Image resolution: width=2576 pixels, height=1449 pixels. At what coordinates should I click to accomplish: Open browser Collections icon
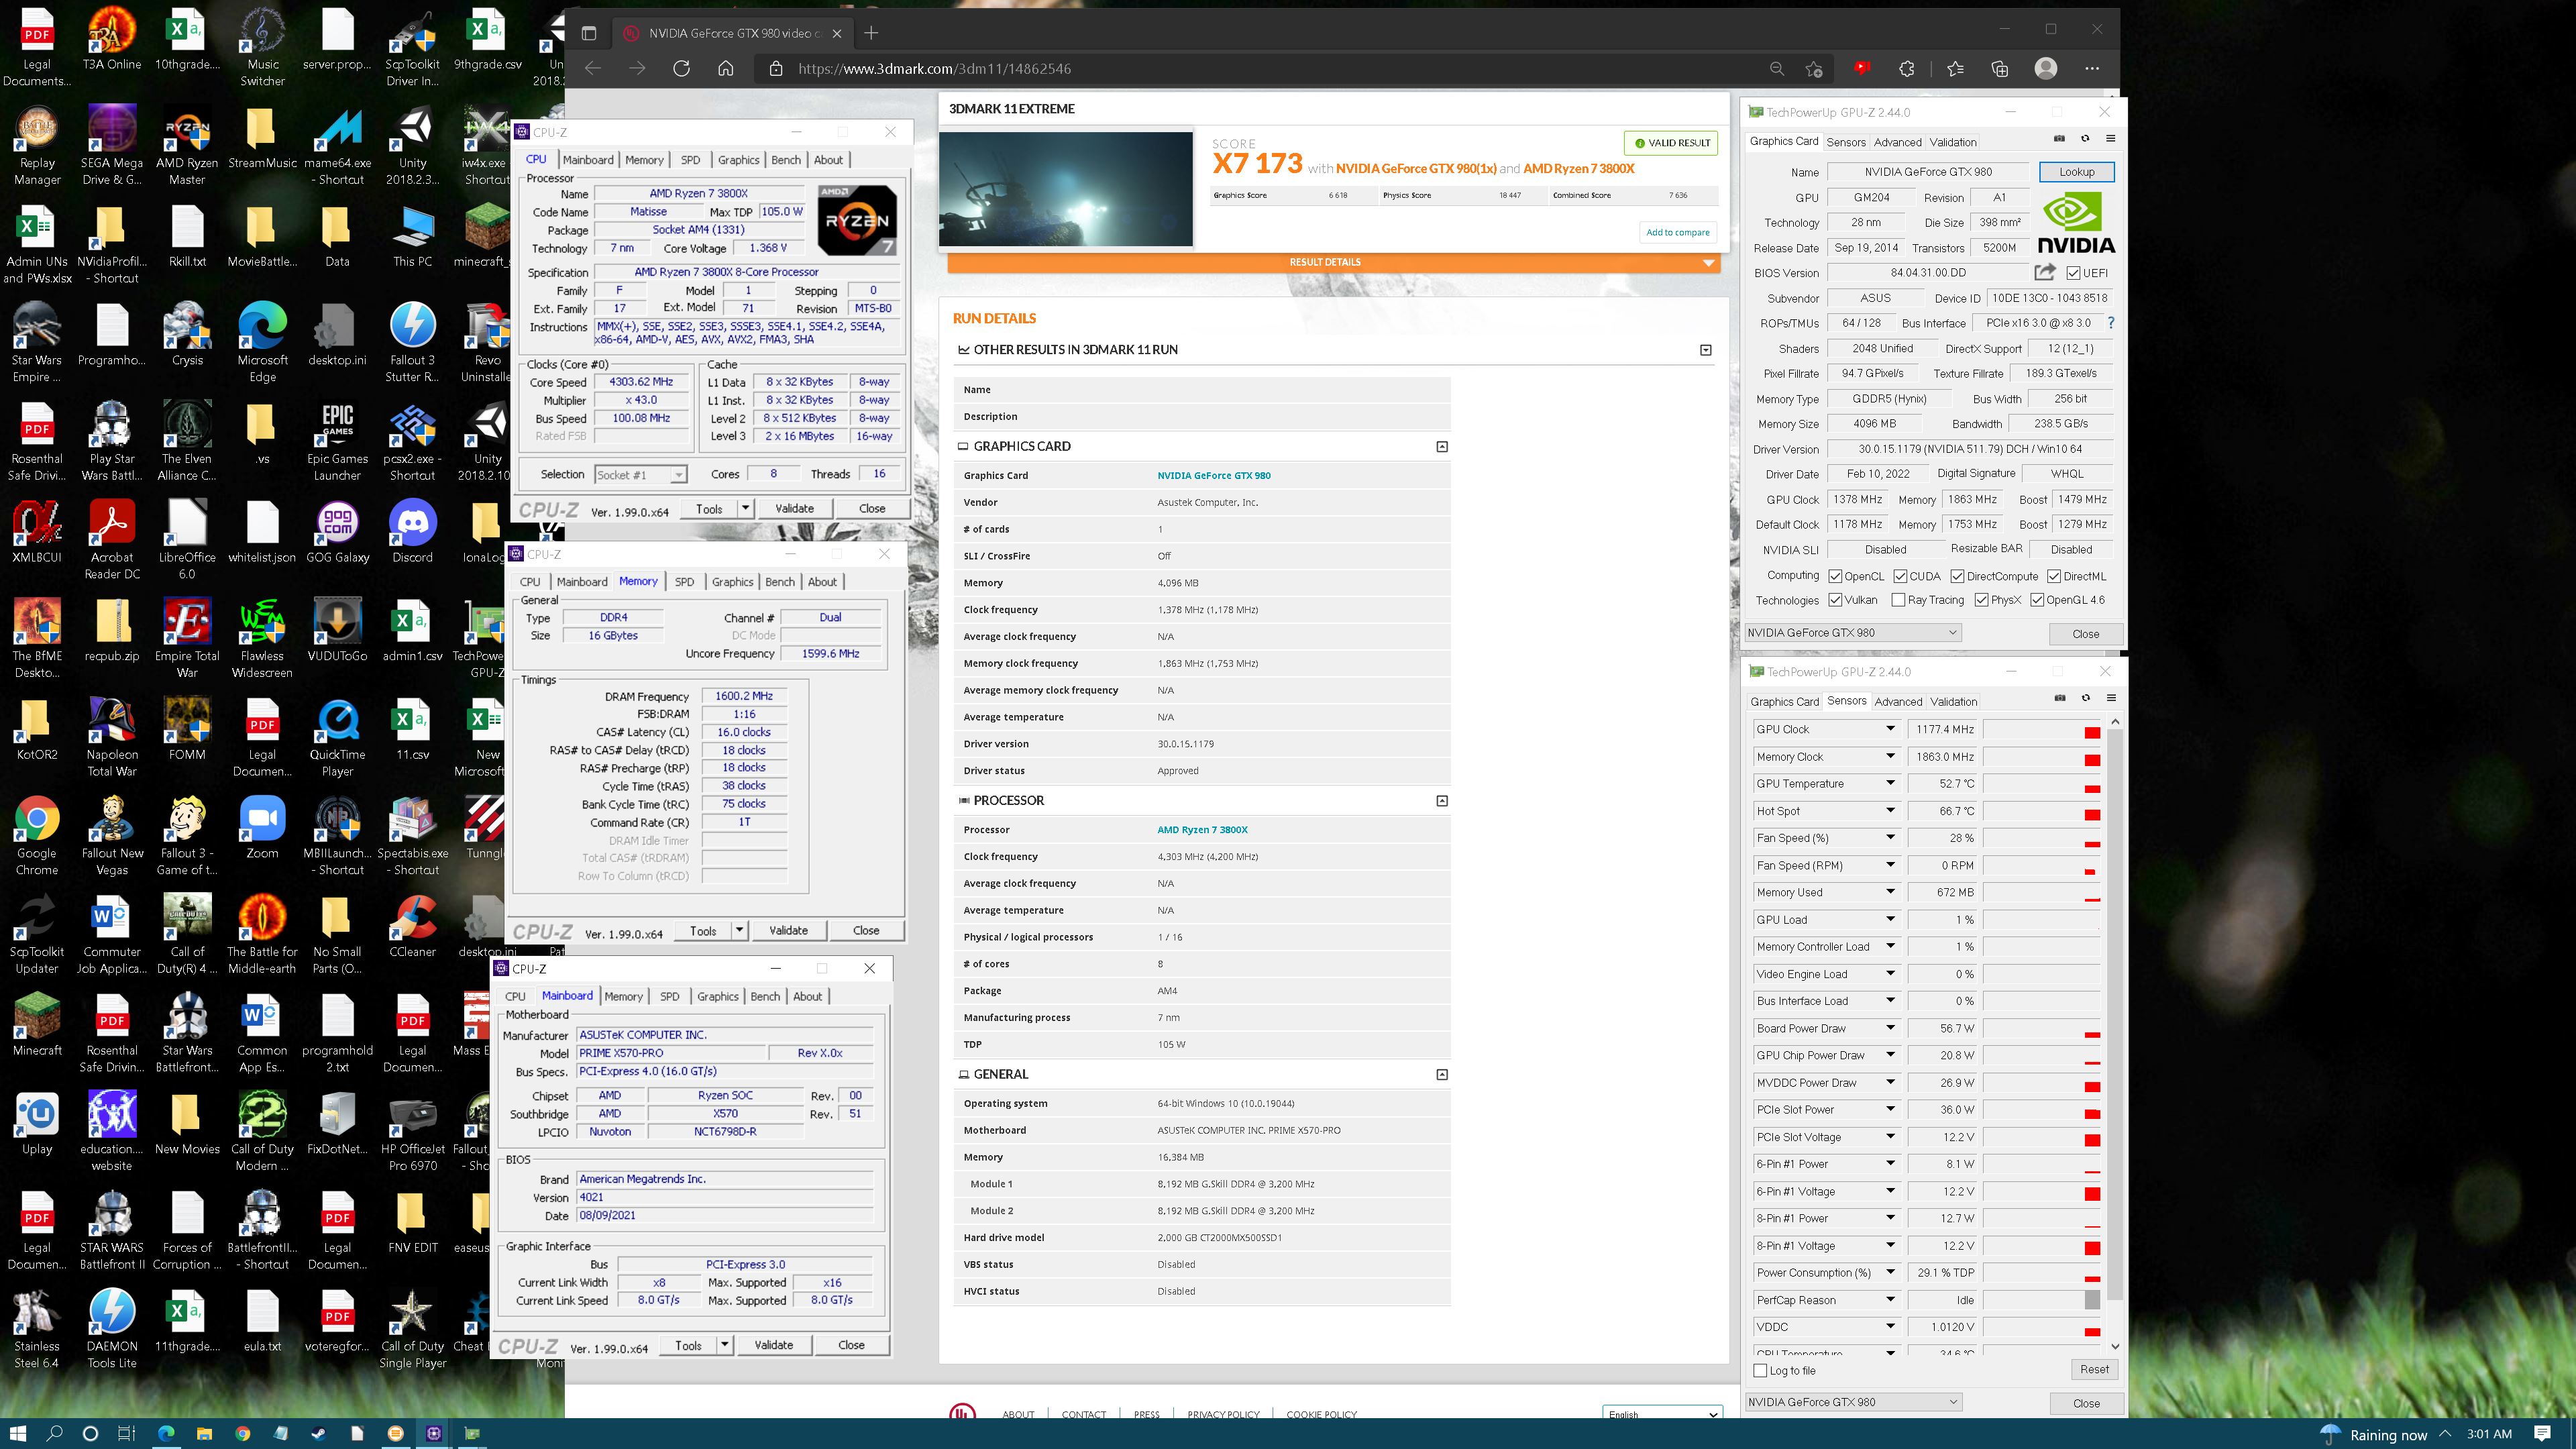(2000, 69)
